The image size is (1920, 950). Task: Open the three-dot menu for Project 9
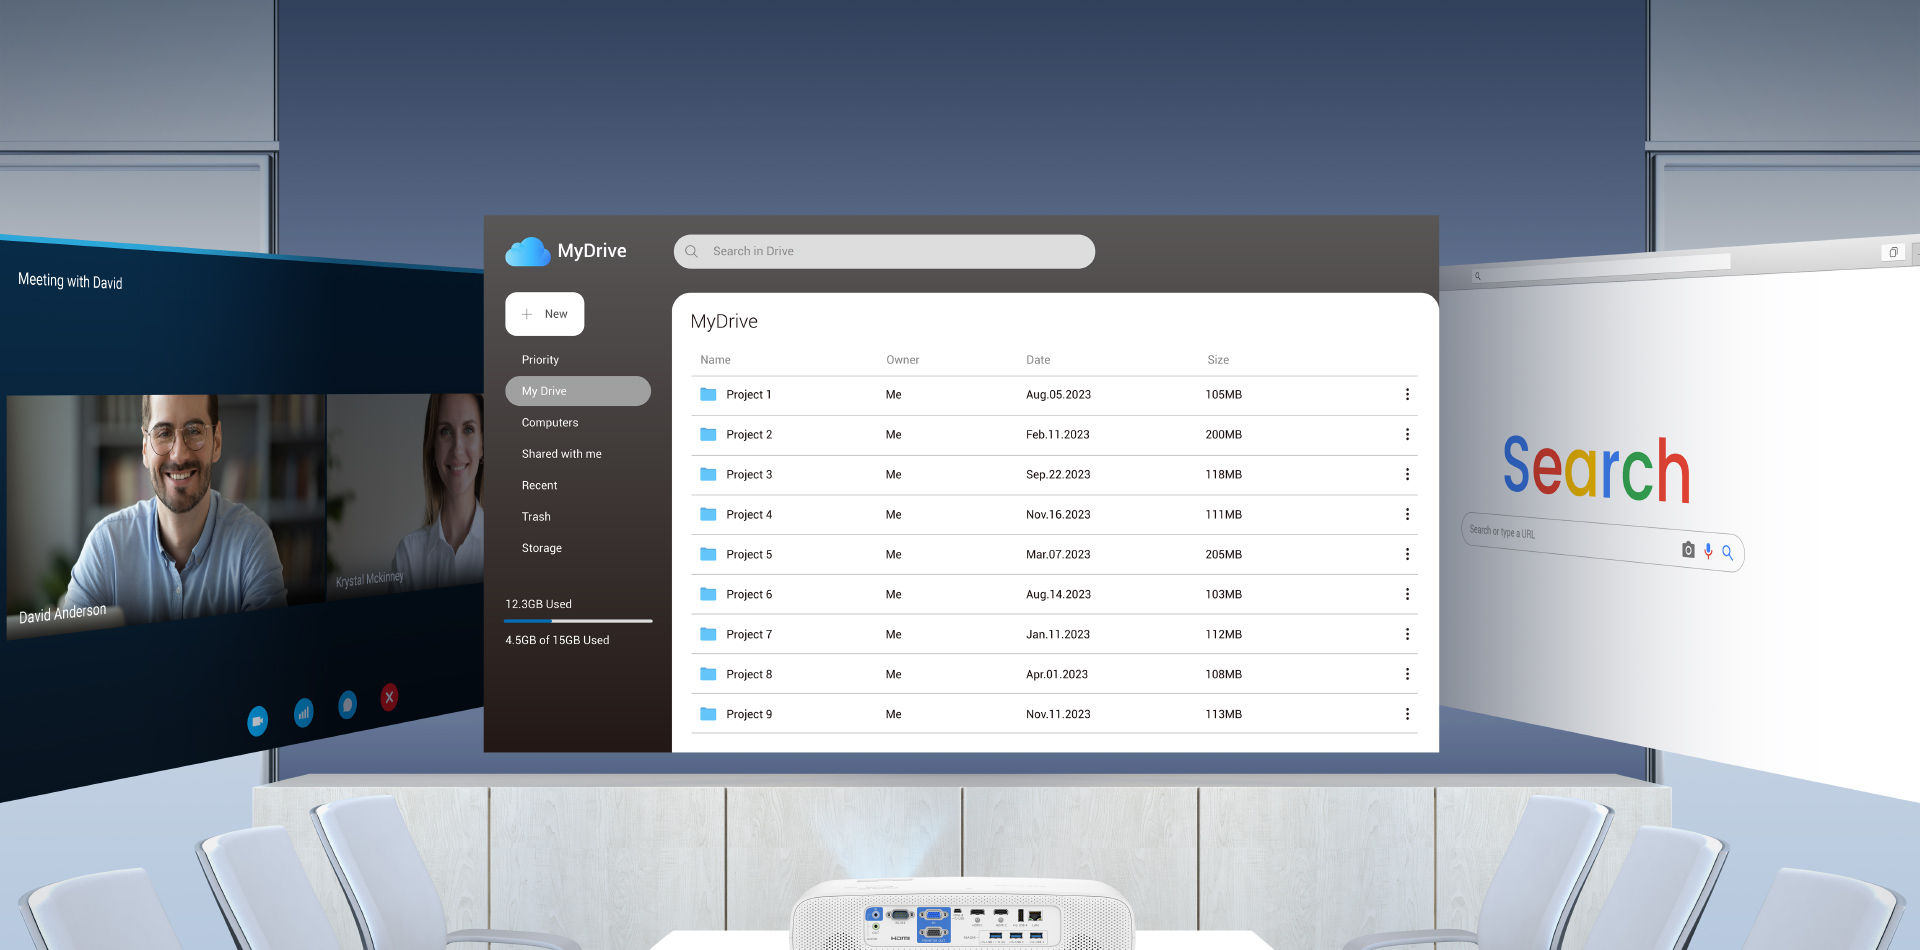point(1408,713)
